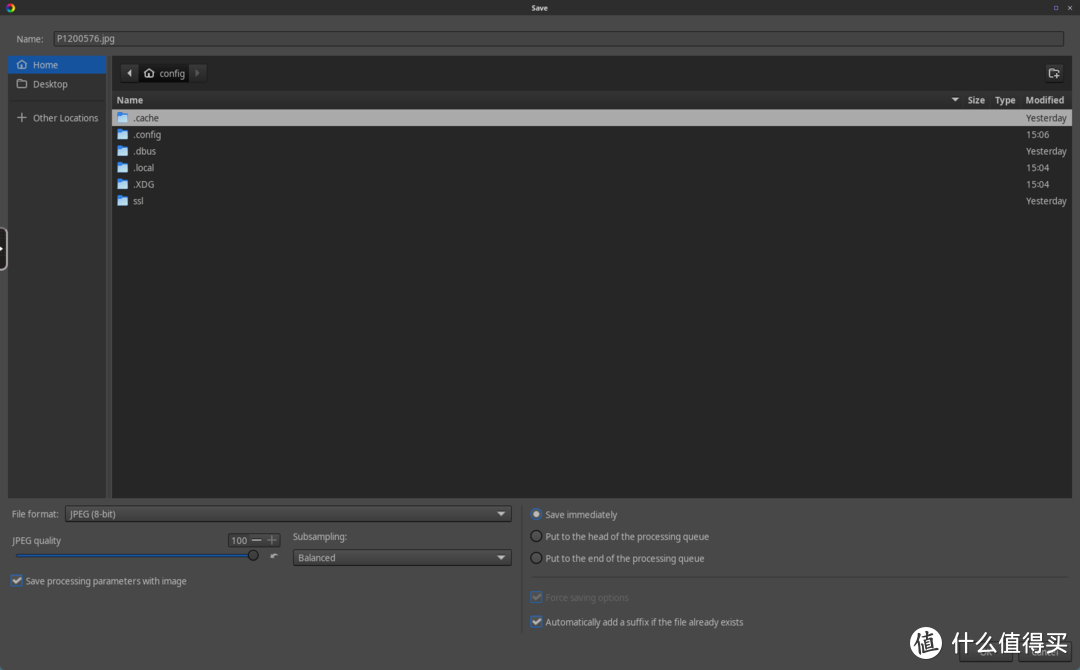The height and width of the screenshot is (670, 1080).
Task: Reset JPEG quality with the undo arrow
Action: (x=274, y=556)
